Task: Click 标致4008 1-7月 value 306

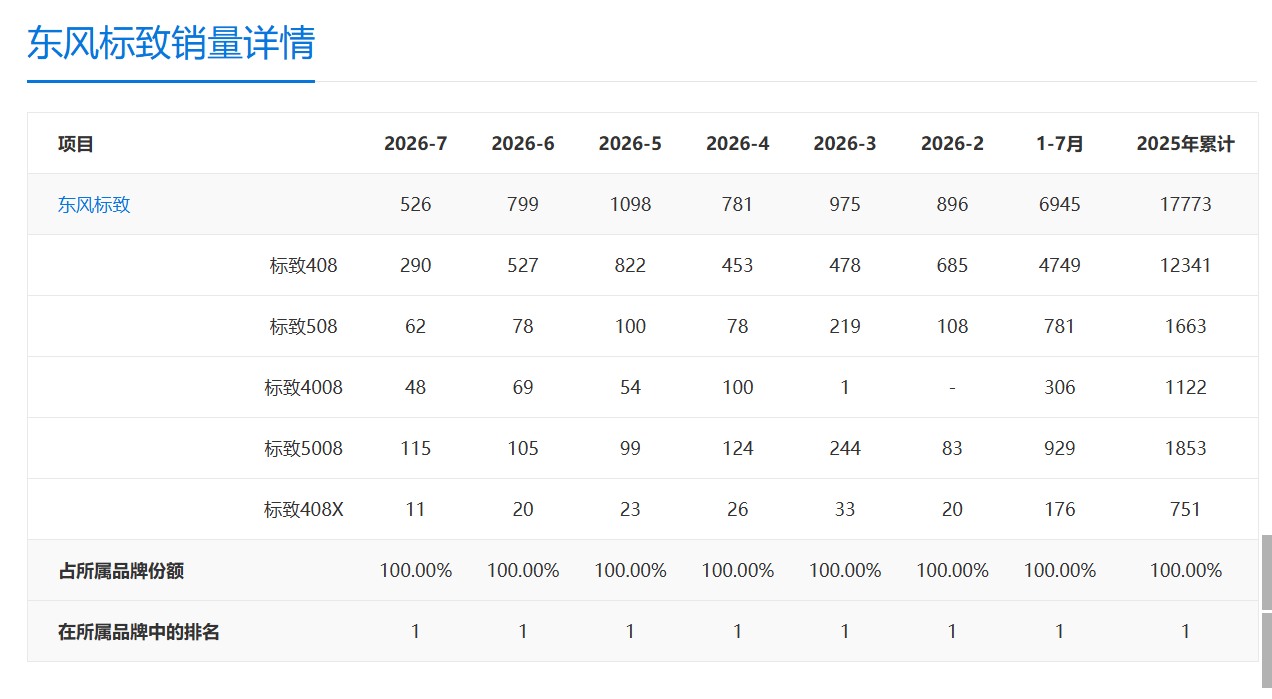Action: (1060, 388)
